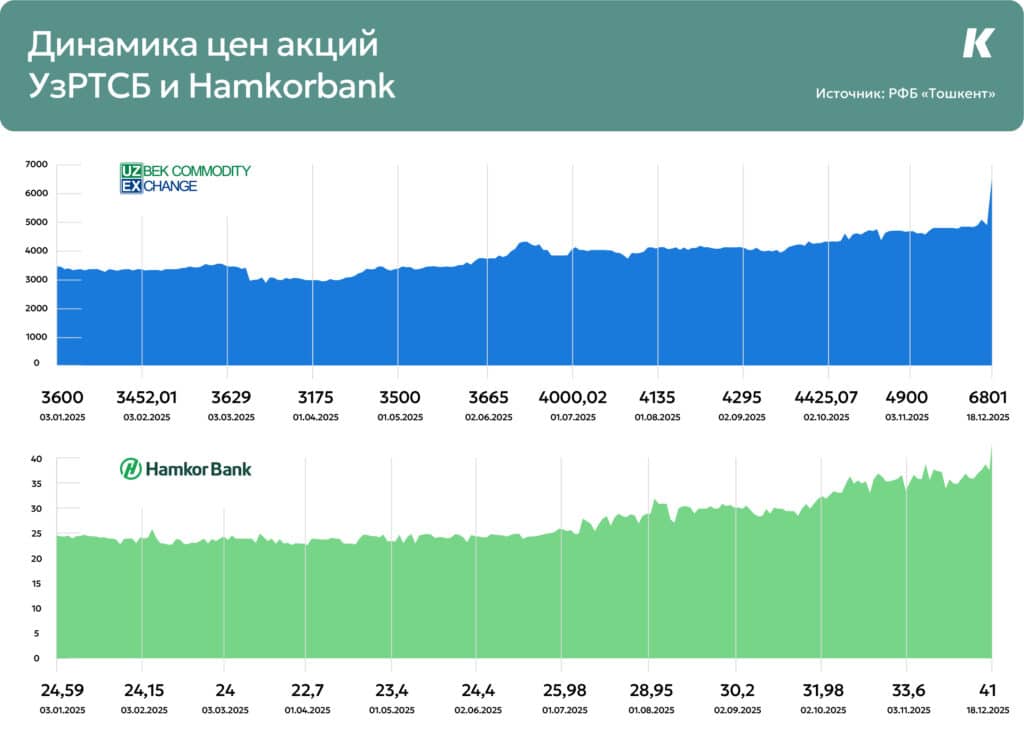Image resolution: width=1024 pixels, height=741 pixels.
Task: Select the 30,2 value label for 02.09.2025
Action: [x=736, y=690]
